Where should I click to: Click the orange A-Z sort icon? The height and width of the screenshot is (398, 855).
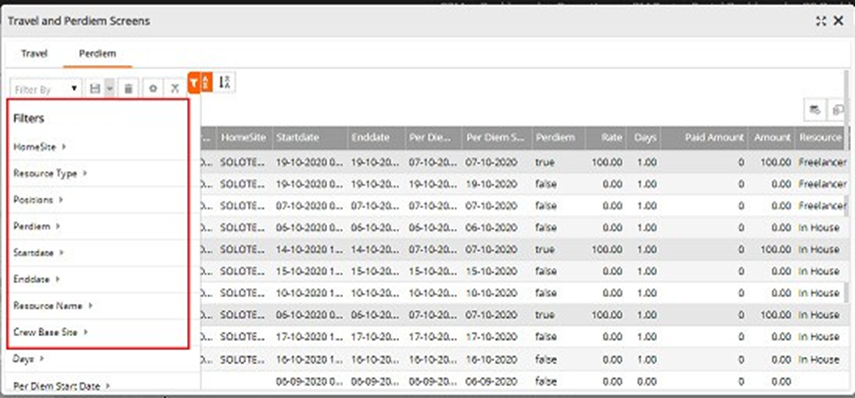click(x=206, y=83)
